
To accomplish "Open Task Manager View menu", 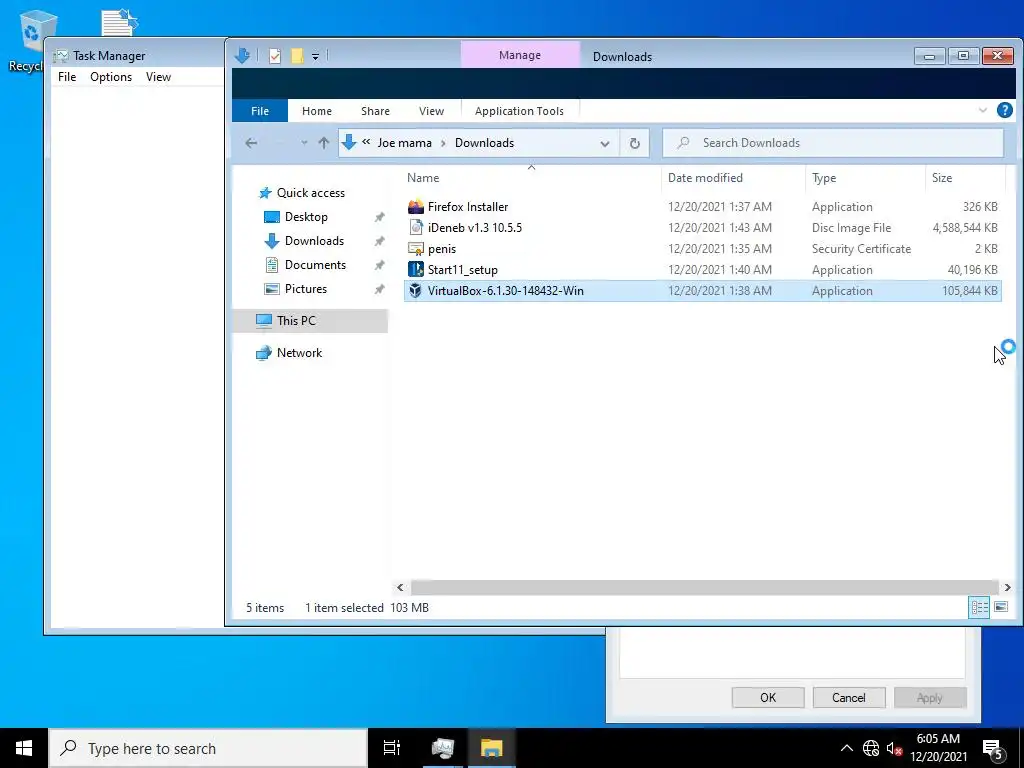I will point(158,77).
